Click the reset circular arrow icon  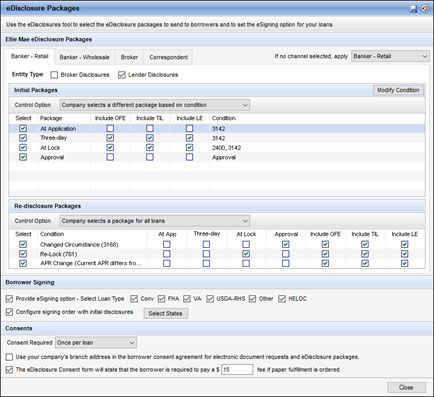tap(425, 9)
